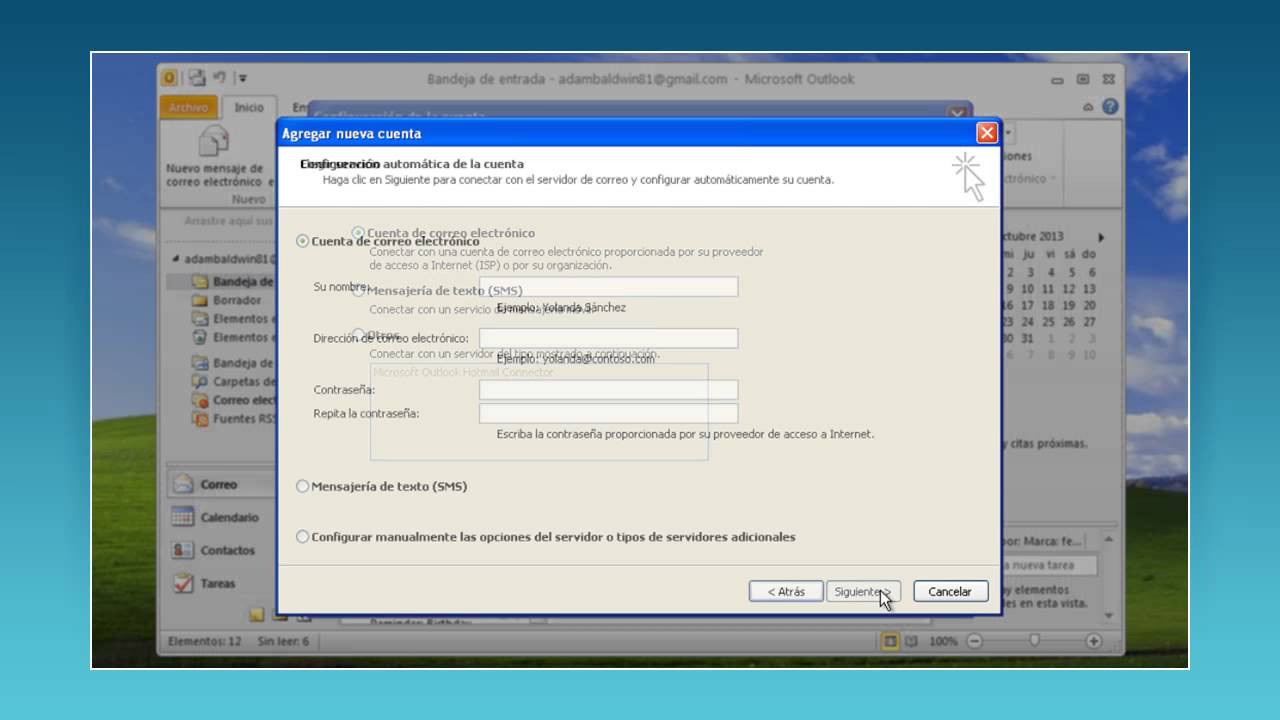Choose the 'Mensajería de texto (SMS)' radio option

[x=303, y=486]
